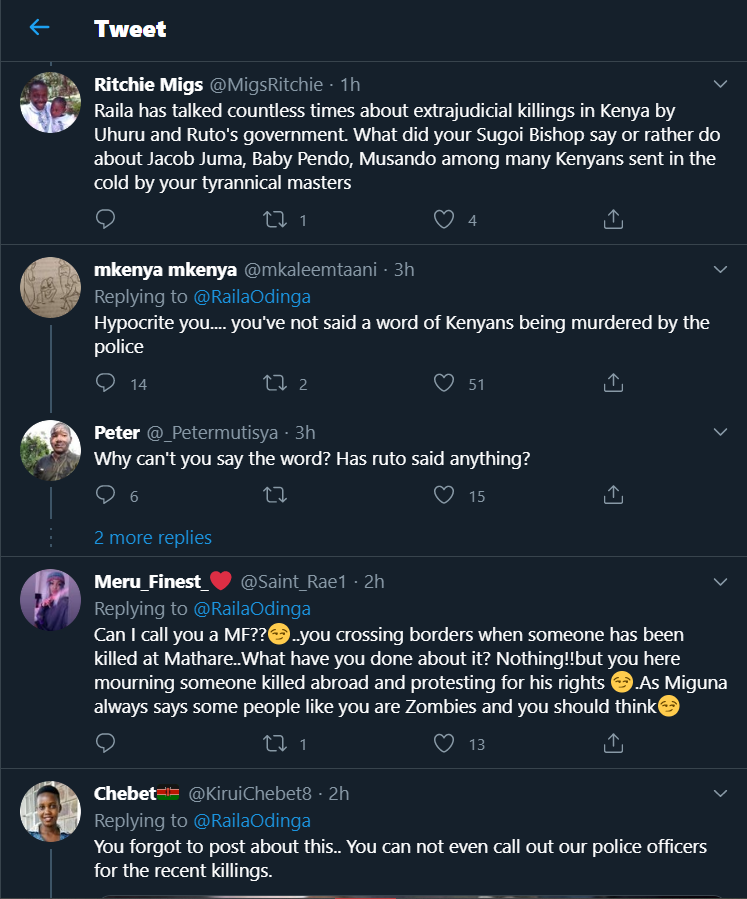Show 2 more replies
Image resolution: width=747 pixels, height=899 pixels.
coord(153,538)
